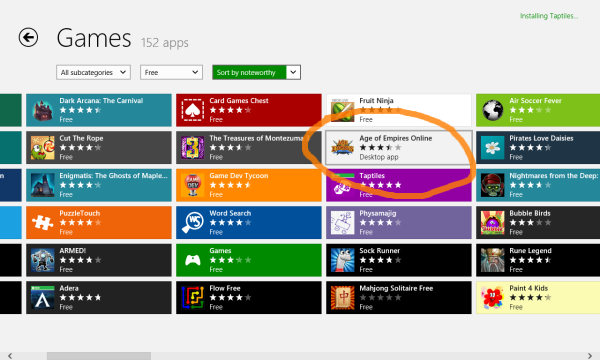
Task: Click the Game Dev Tycoon icon
Action: click(192, 185)
